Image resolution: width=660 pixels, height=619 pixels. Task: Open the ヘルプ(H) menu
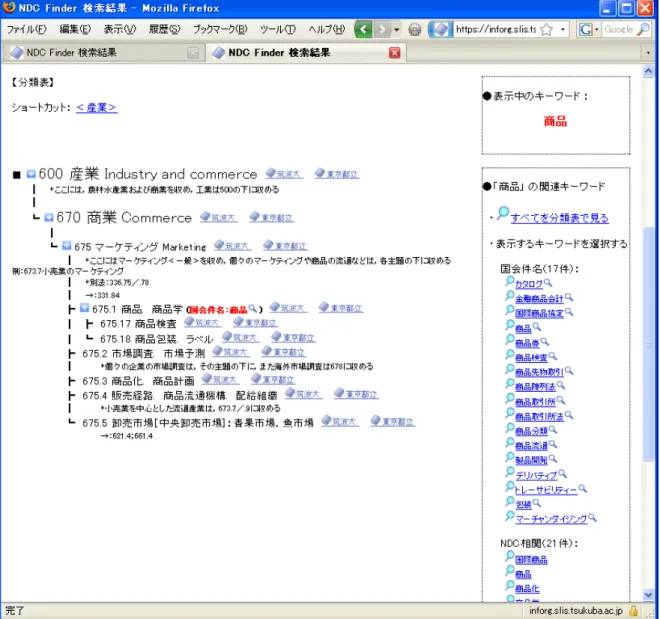click(326, 29)
